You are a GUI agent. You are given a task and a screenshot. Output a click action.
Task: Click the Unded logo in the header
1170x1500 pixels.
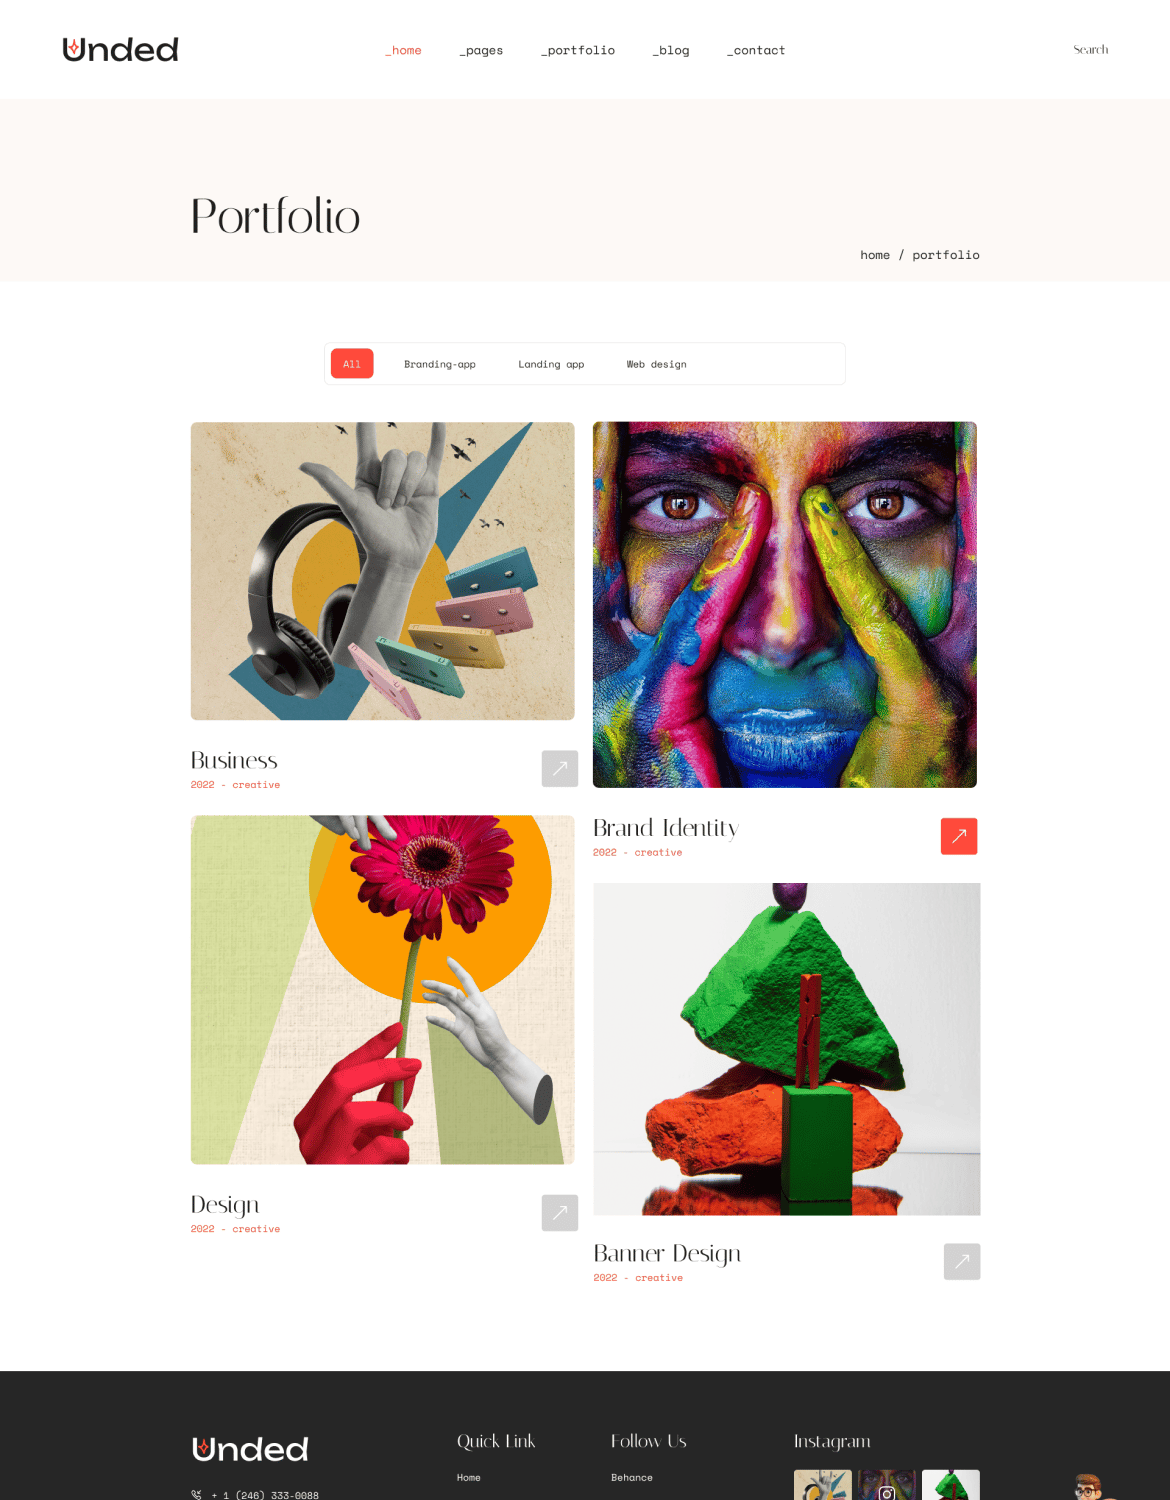(120, 50)
